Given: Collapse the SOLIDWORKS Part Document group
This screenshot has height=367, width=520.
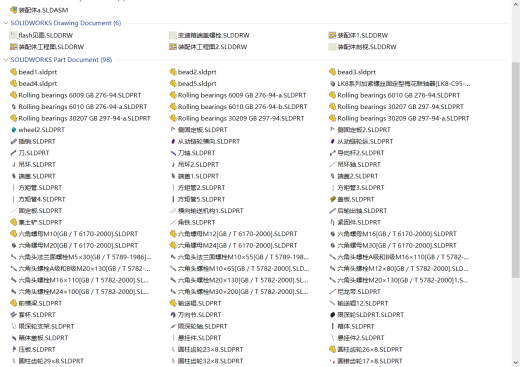Looking at the screenshot, I should pyautogui.click(x=6, y=60).
